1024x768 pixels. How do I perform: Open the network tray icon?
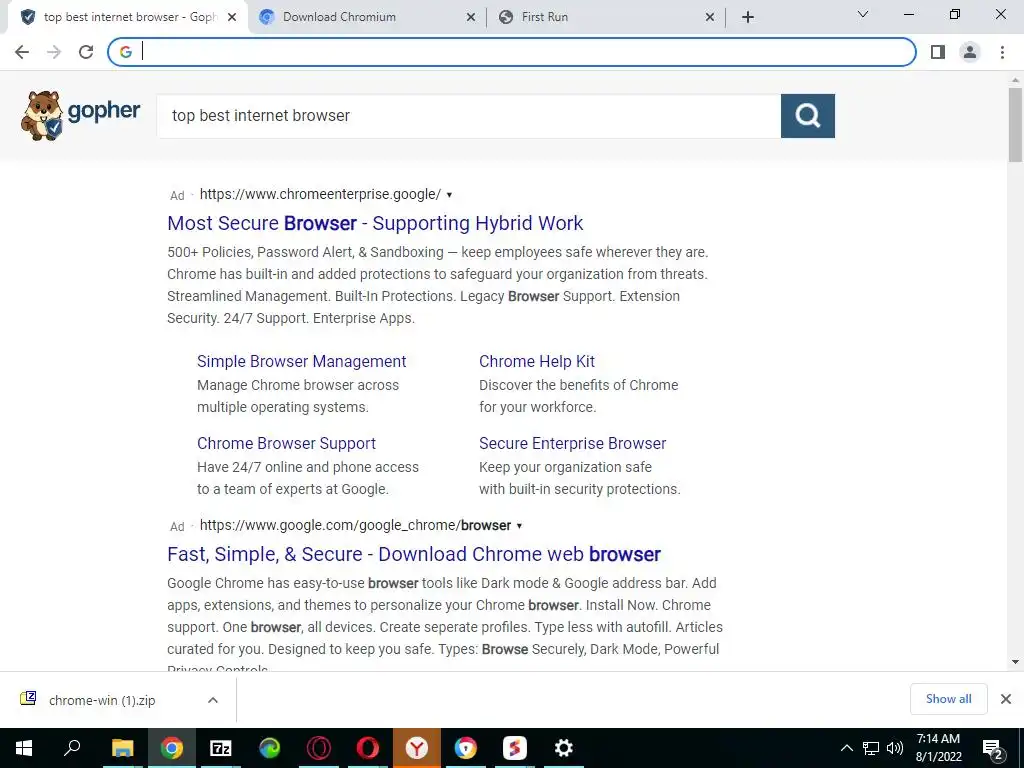pyautogui.click(x=871, y=748)
